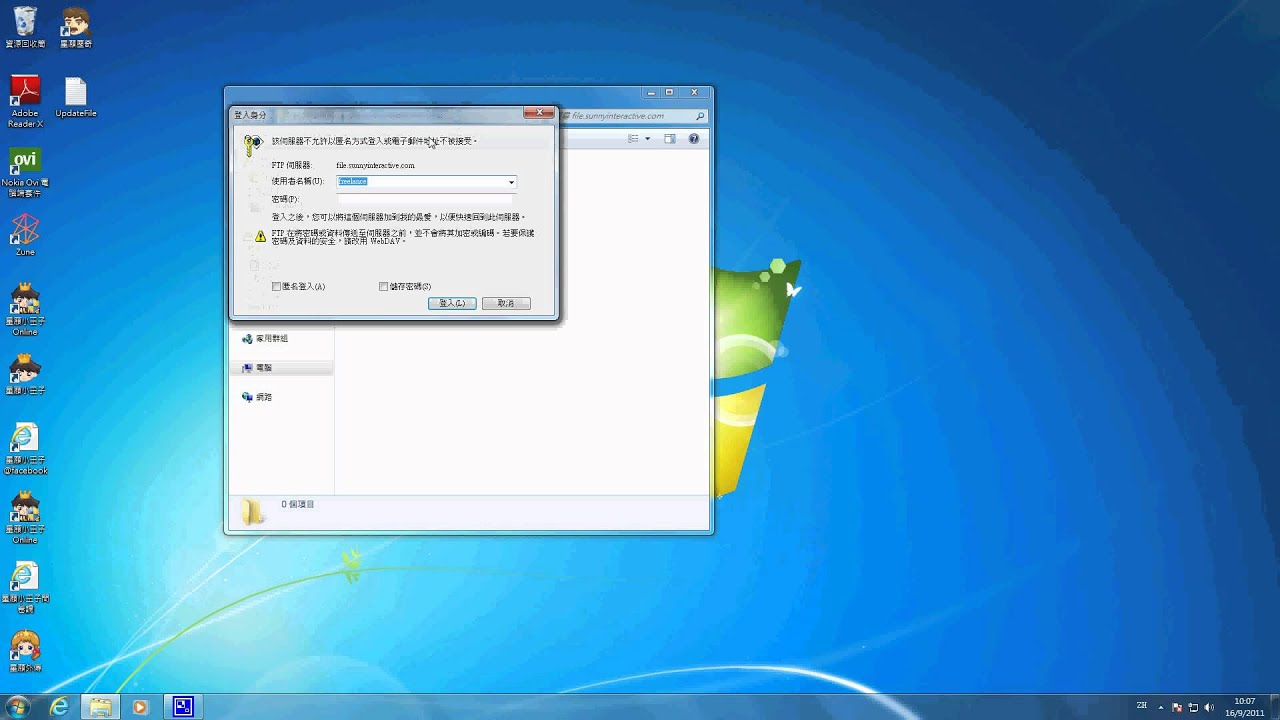Focus the Explorer search box file.sunnyinteractive.com
The height and width of the screenshot is (720, 1280).
click(632, 116)
